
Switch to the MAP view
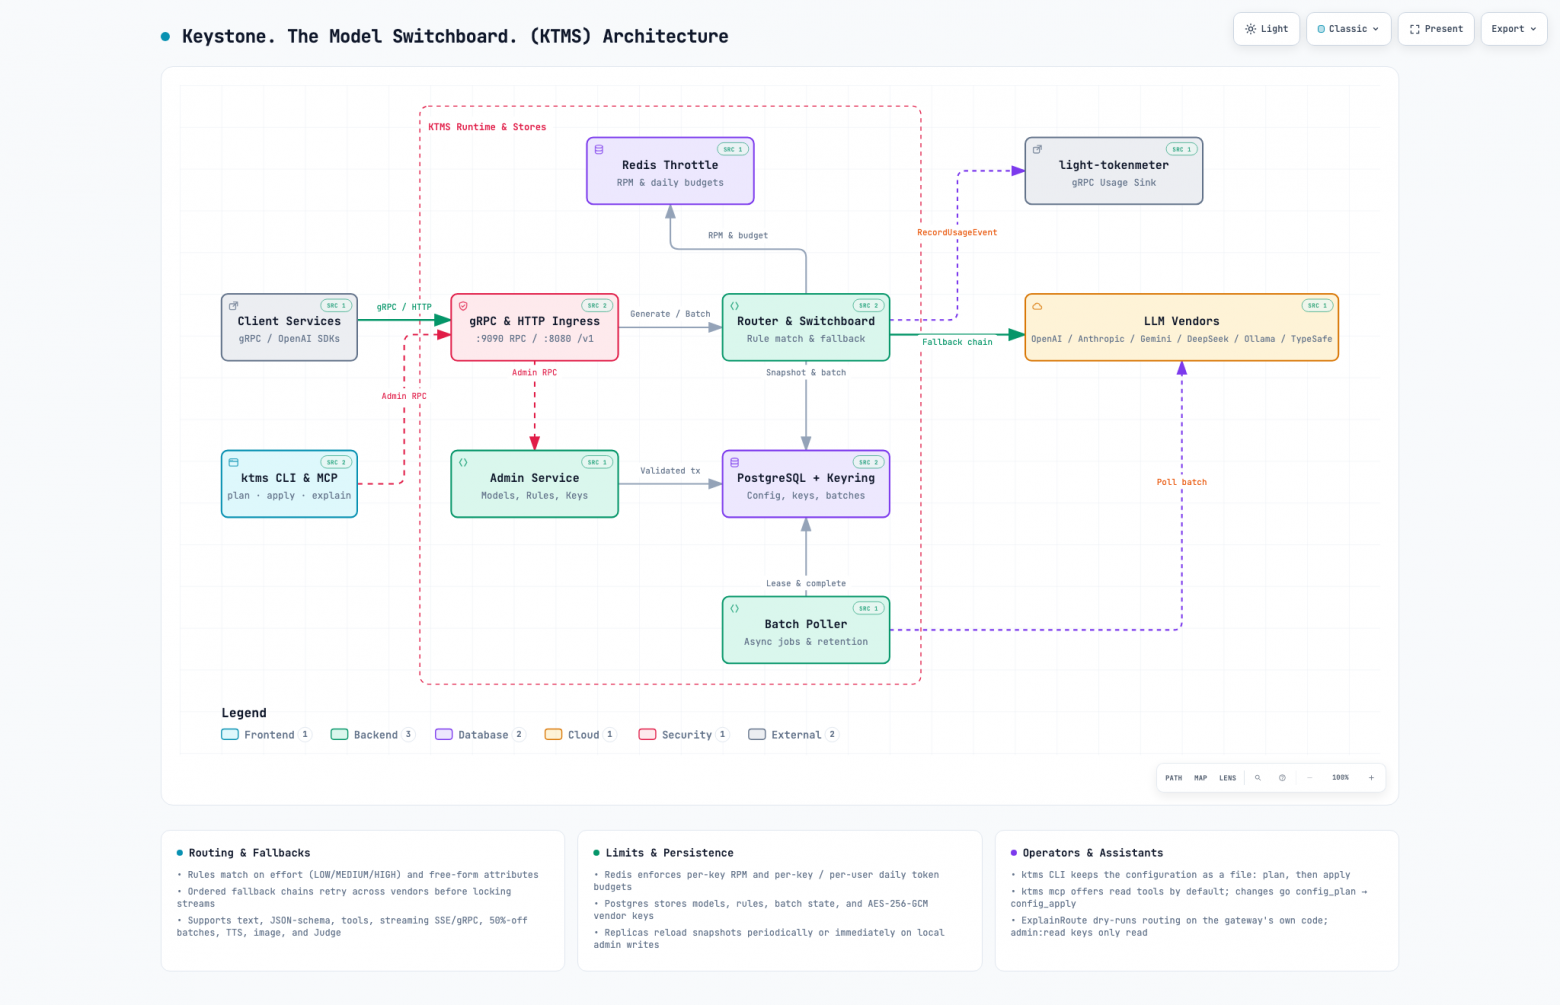[x=1200, y=778]
